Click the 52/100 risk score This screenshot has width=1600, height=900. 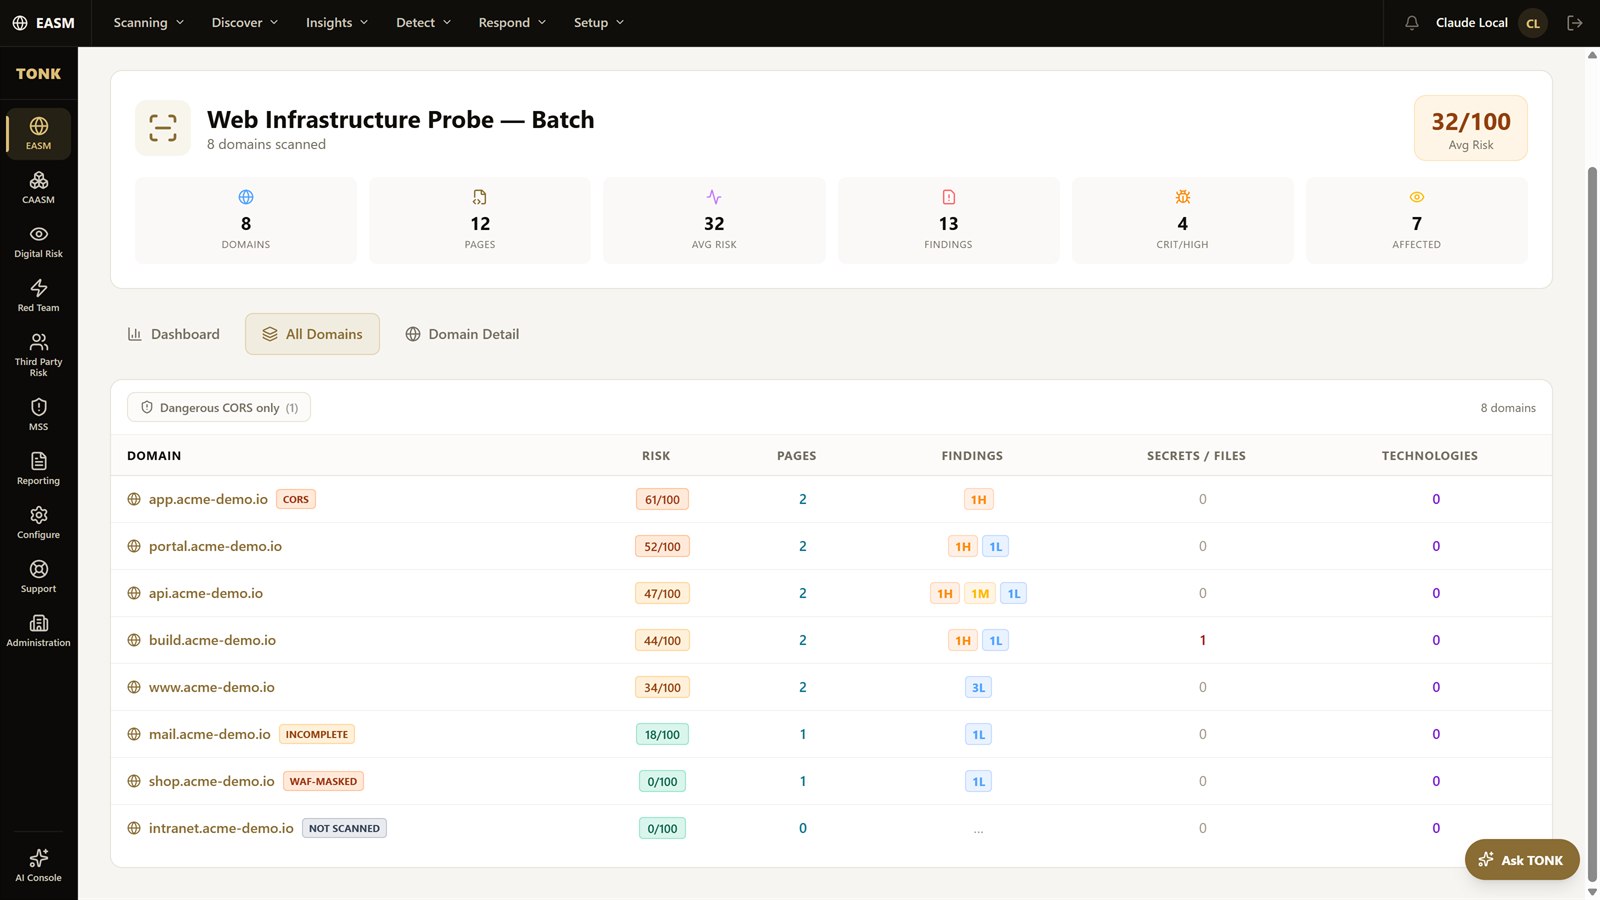click(662, 546)
